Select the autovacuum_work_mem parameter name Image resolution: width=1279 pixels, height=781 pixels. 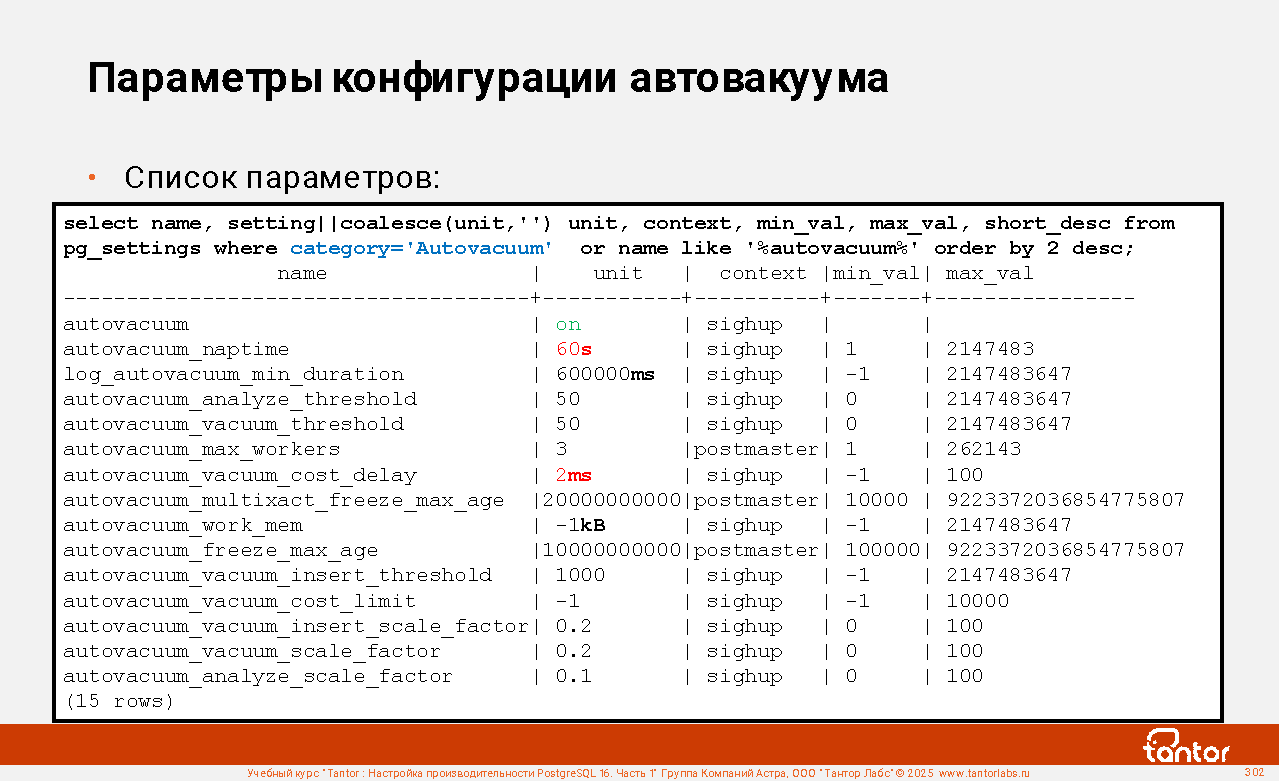[x=183, y=525]
